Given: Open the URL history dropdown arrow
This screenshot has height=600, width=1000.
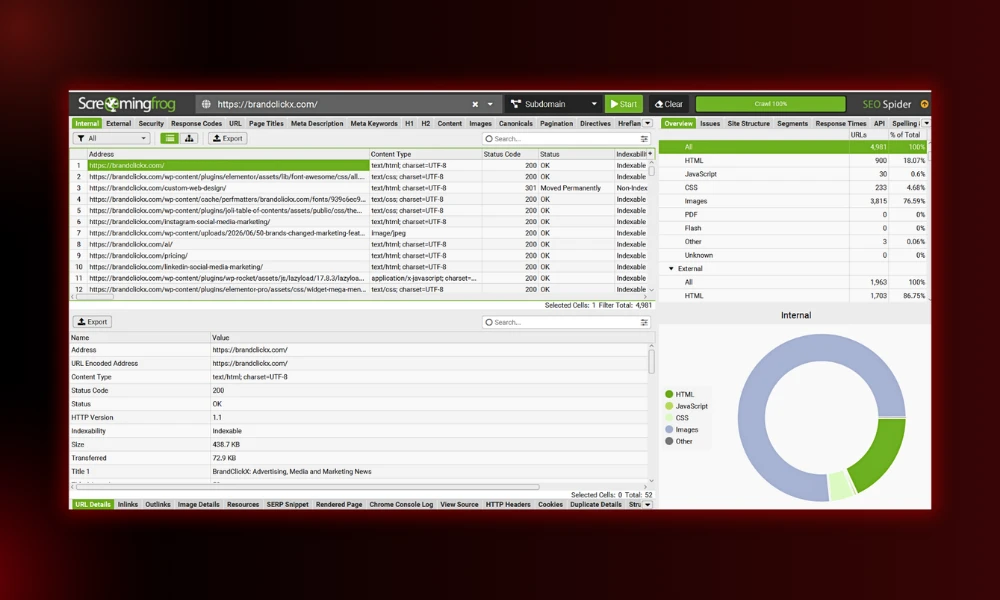Looking at the screenshot, I should [x=490, y=104].
